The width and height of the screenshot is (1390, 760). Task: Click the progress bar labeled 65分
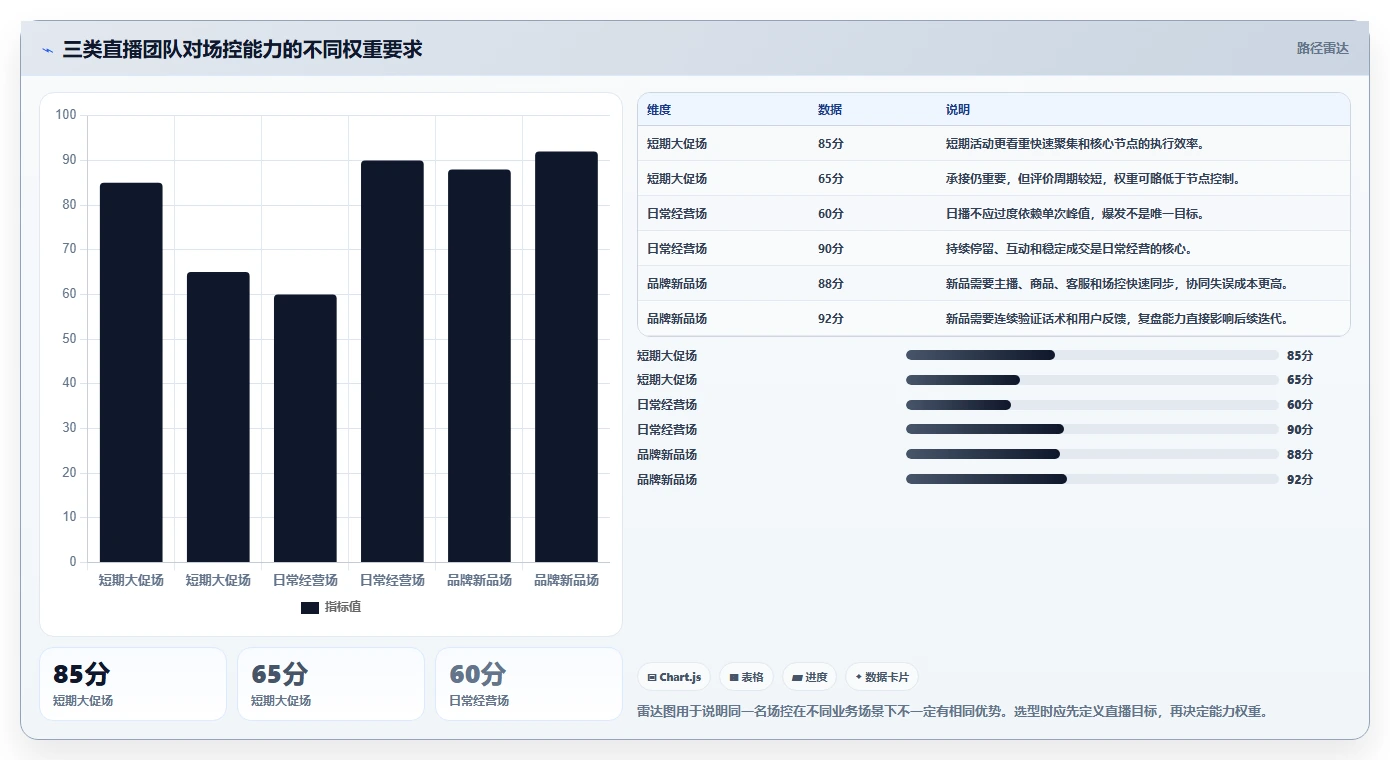[x=1092, y=380]
